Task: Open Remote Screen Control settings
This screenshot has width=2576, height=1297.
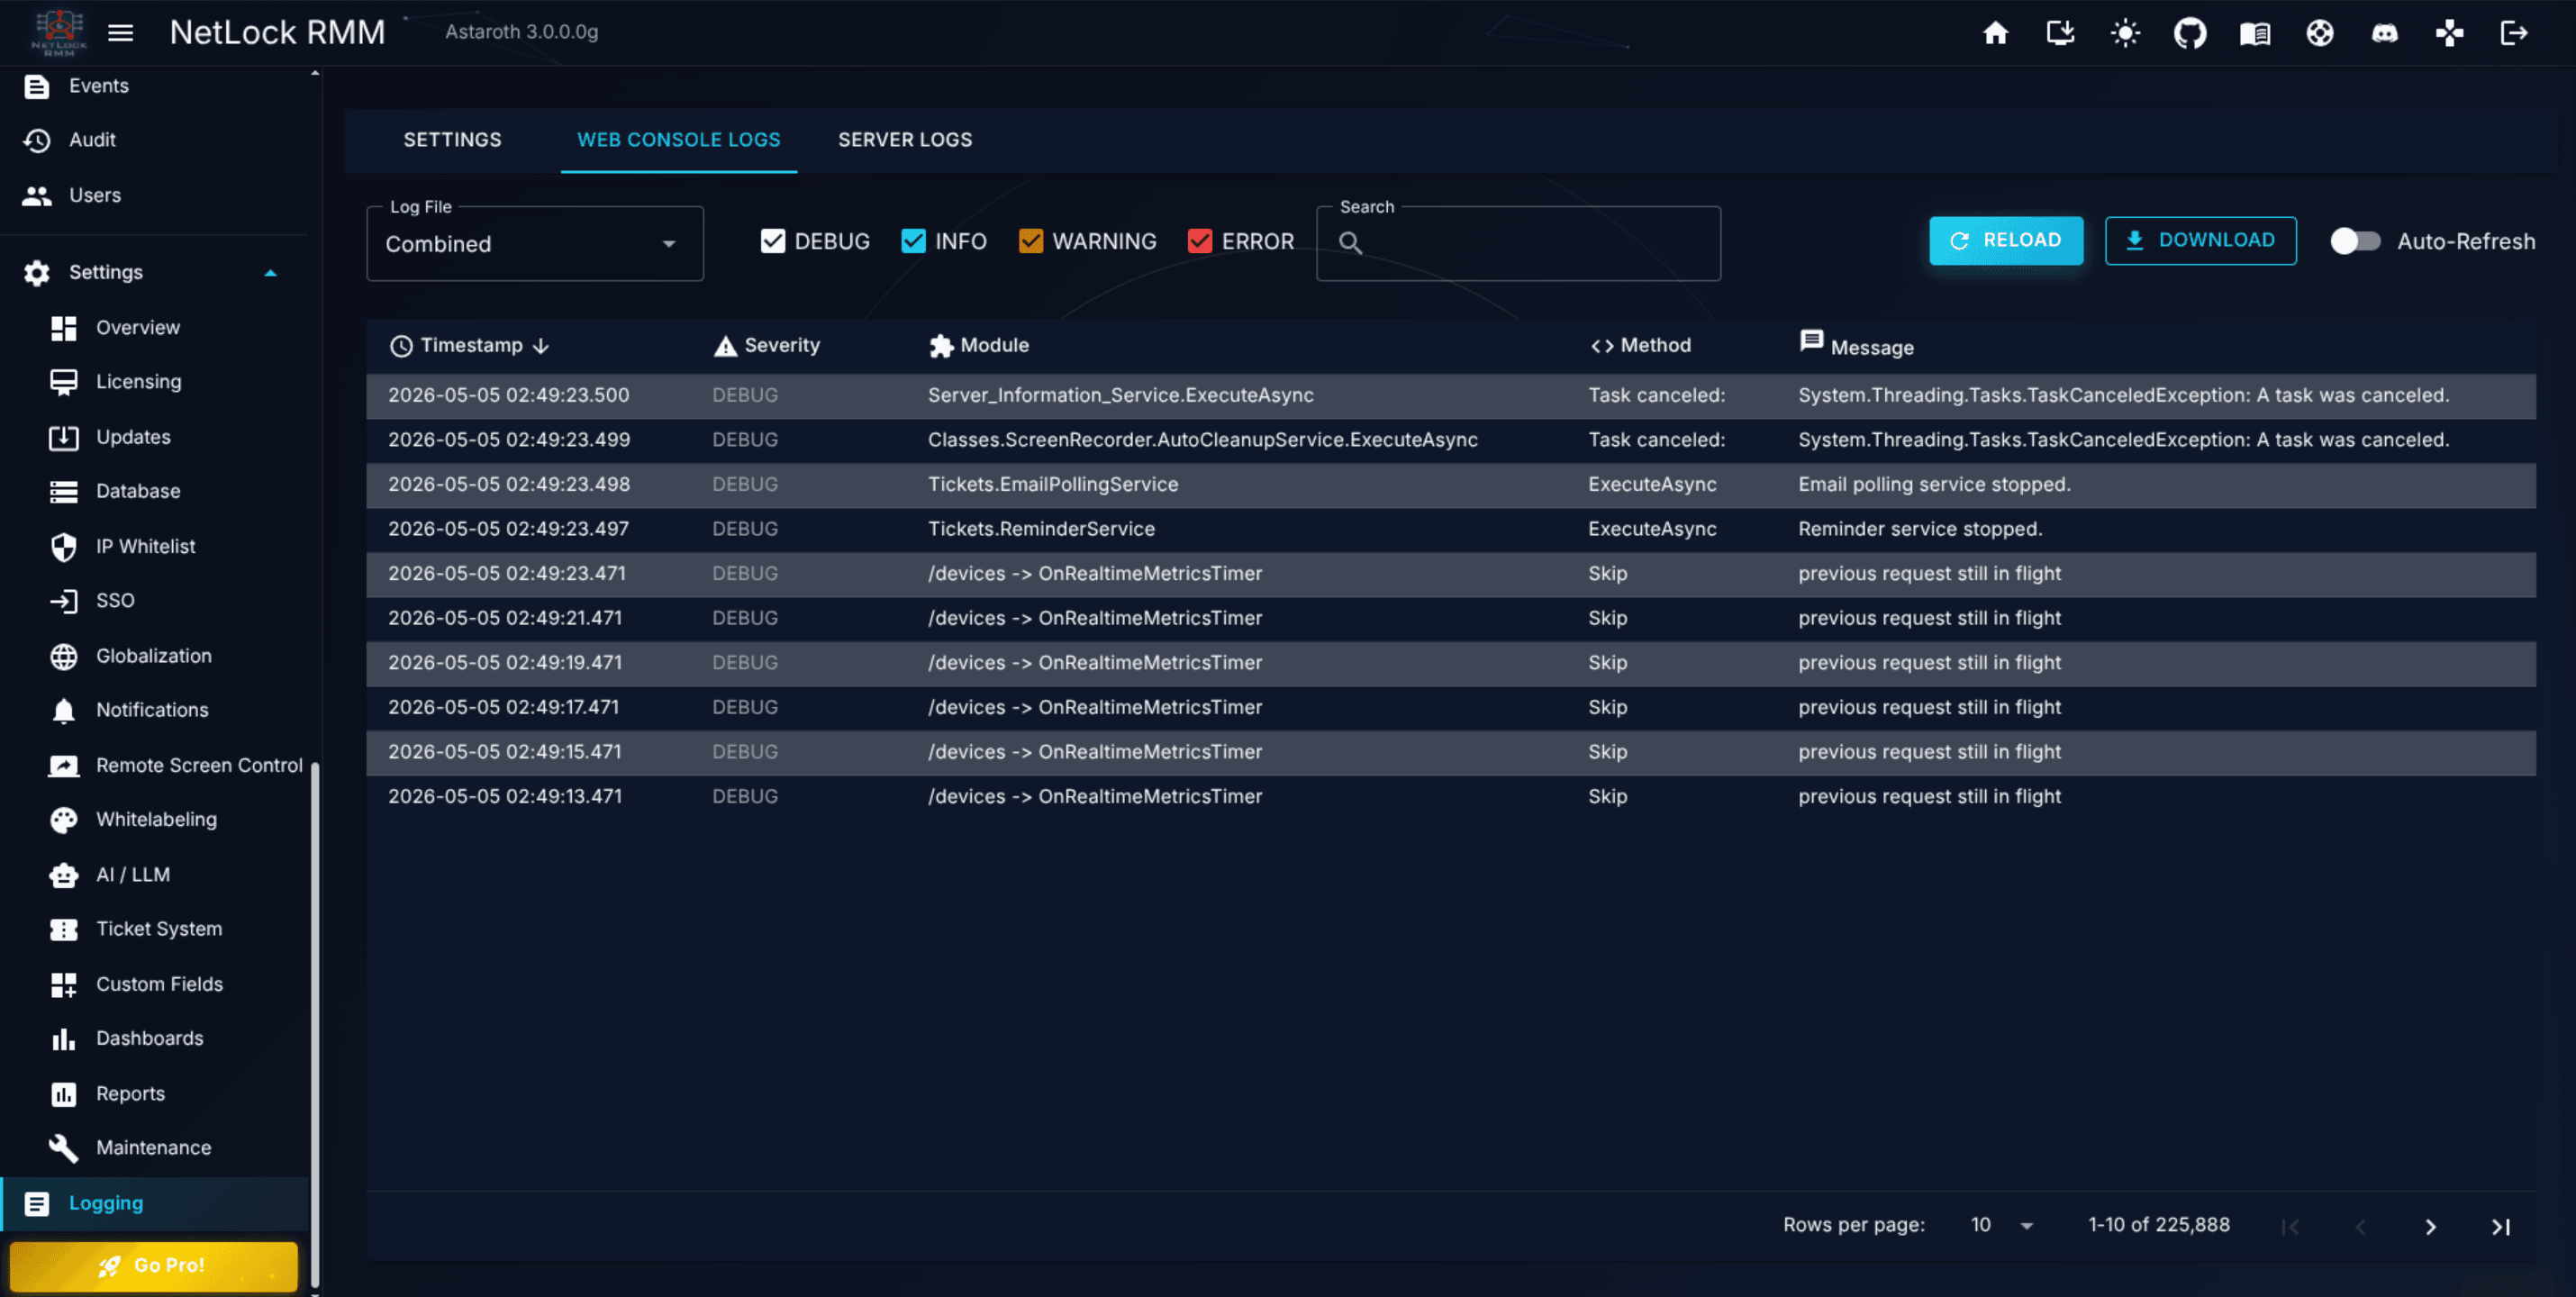Action: (x=155, y=765)
